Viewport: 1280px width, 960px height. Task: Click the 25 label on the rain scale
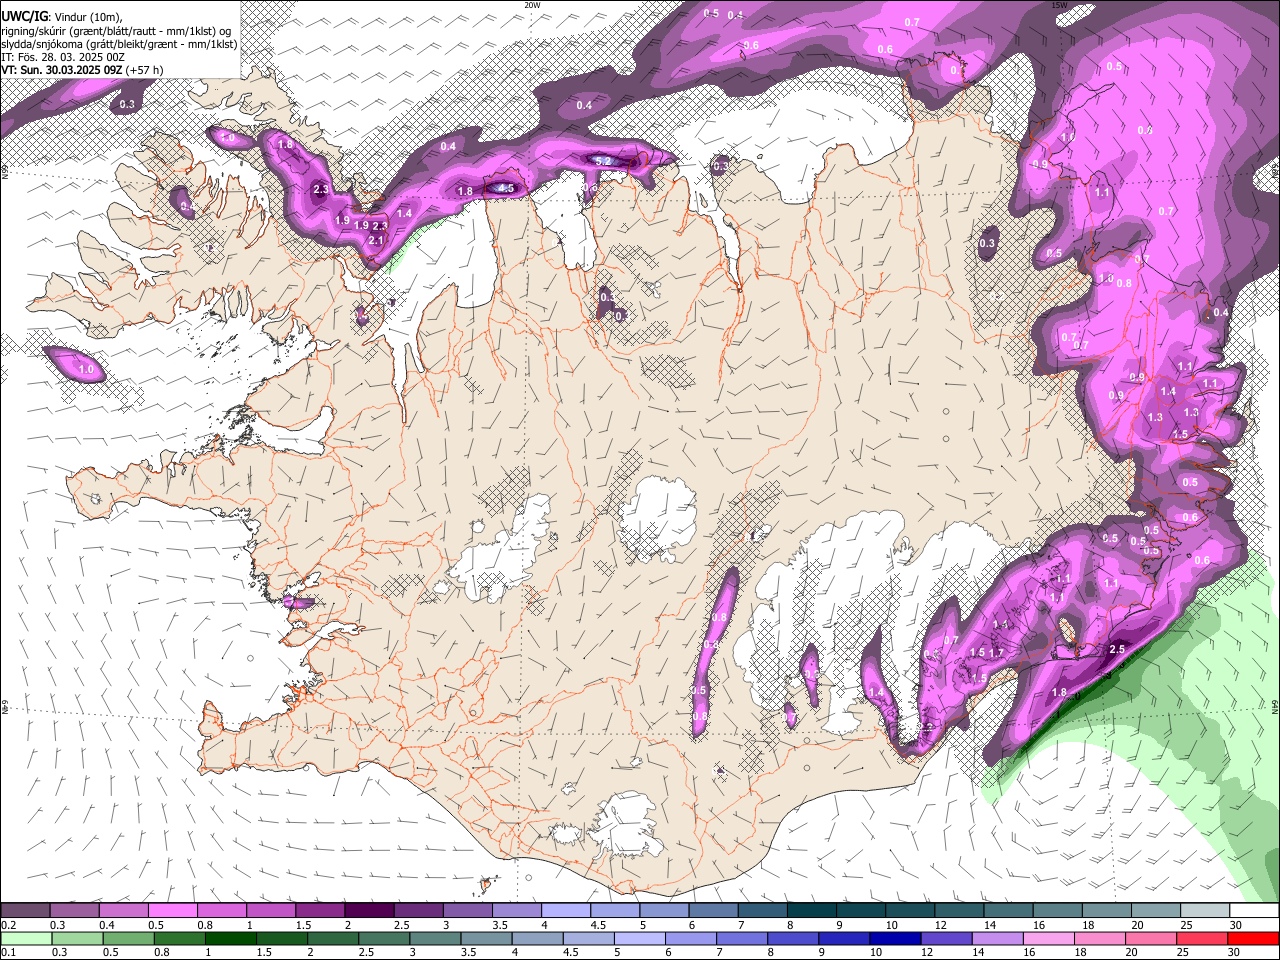click(x=1183, y=952)
